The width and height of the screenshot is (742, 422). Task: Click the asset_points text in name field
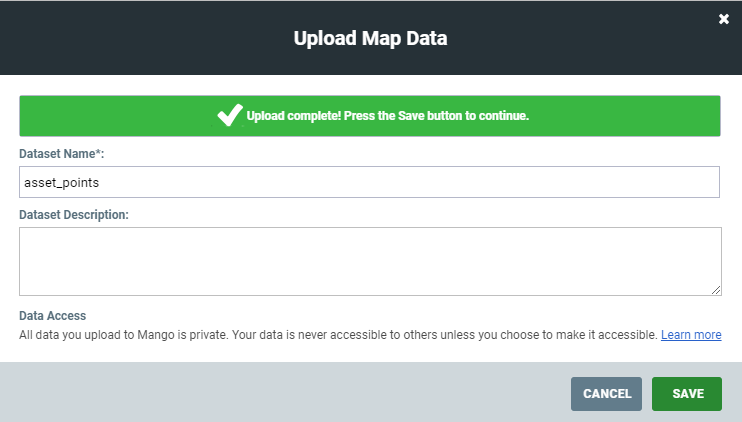(x=62, y=183)
